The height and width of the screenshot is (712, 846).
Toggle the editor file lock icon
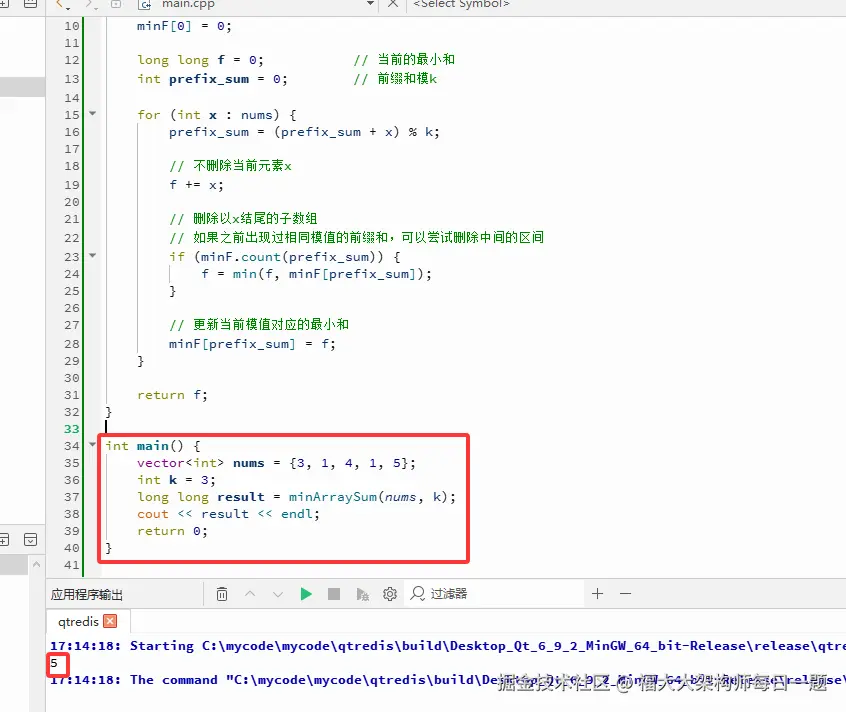[115, 4]
